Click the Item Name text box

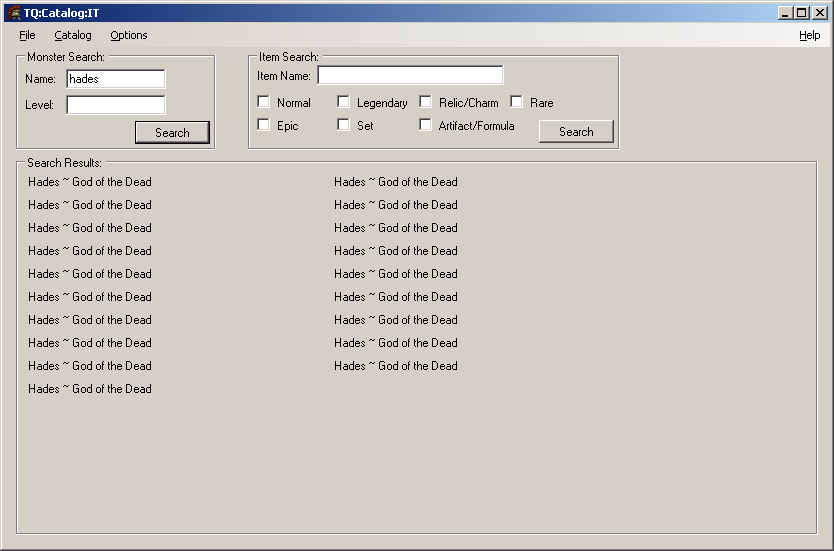pos(410,76)
